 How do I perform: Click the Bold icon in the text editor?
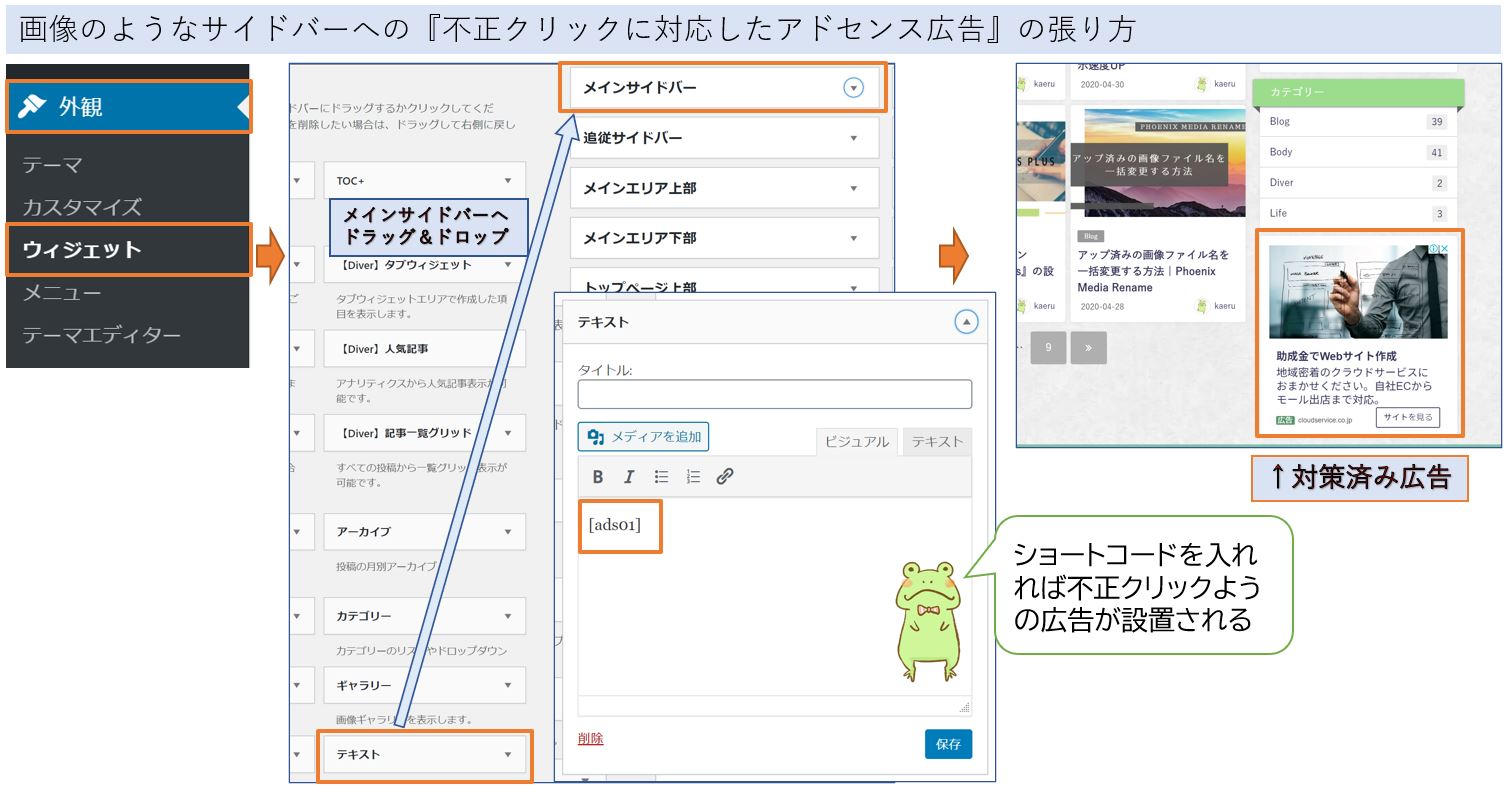pyautogui.click(x=597, y=477)
